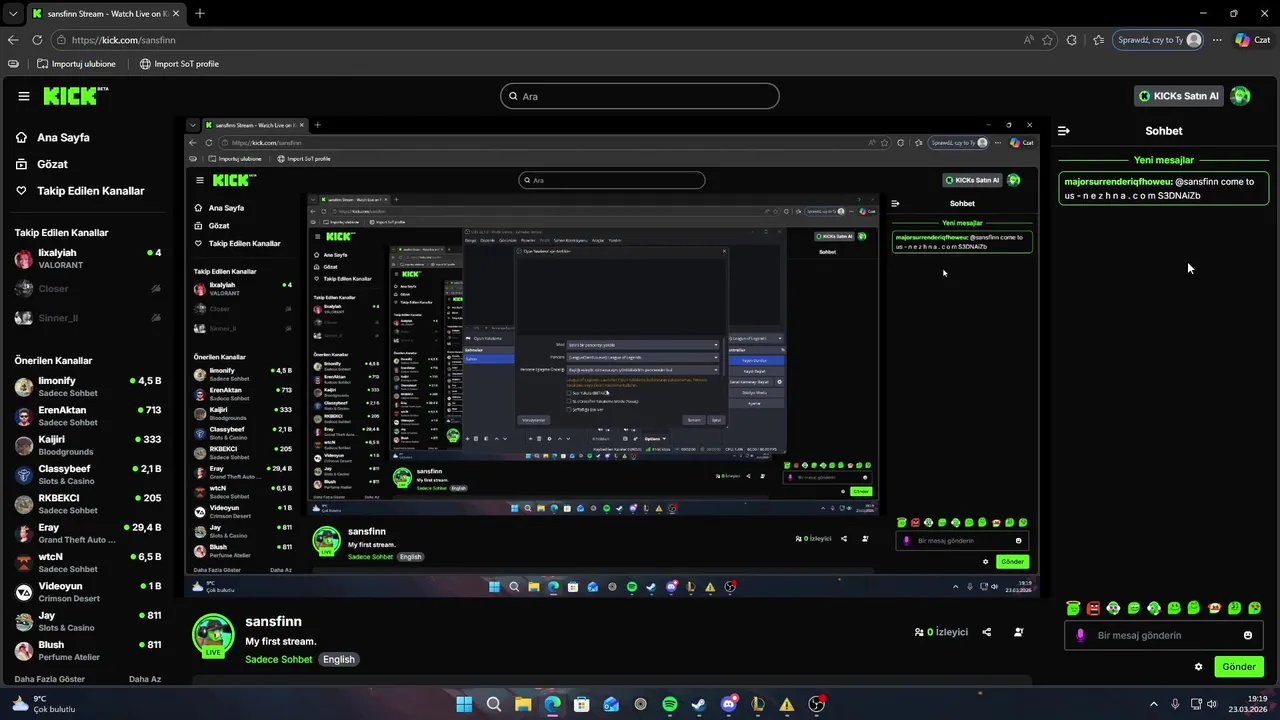Viewport: 1280px width, 720px height.
Task: Reload the page with refresh icon
Action: 37,40
